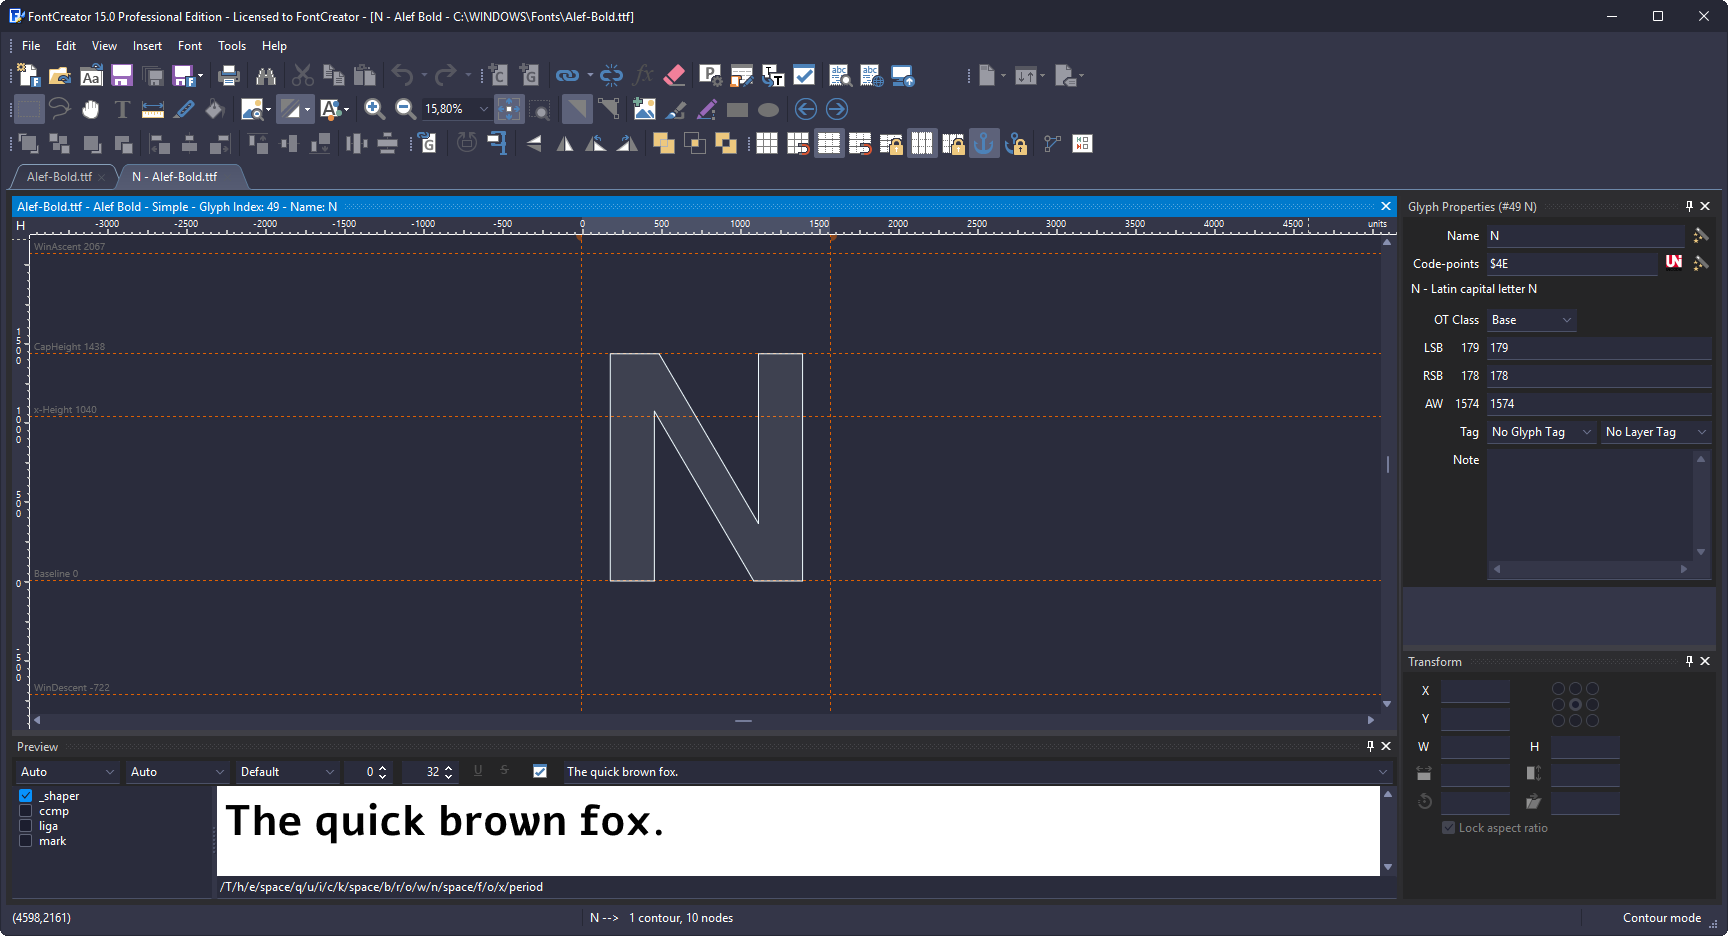1728x936 pixels.
Task: Click the pink Eraser icon
Action: tap(674, 75)
